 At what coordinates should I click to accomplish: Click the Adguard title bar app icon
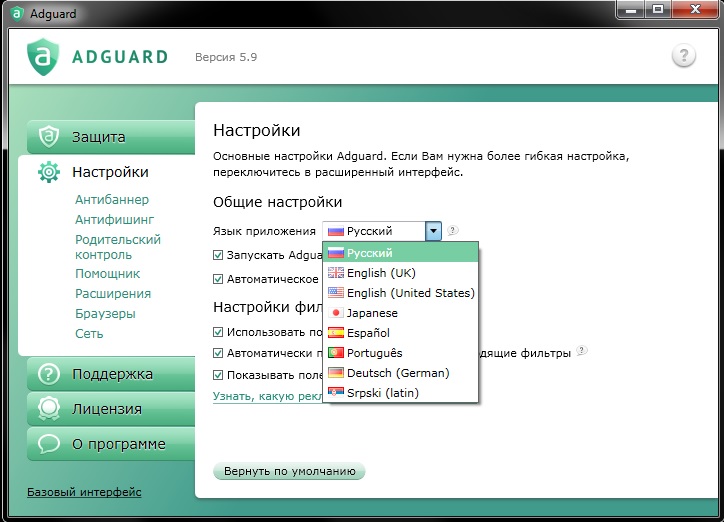pyautogui.click(x=17, y=13)
